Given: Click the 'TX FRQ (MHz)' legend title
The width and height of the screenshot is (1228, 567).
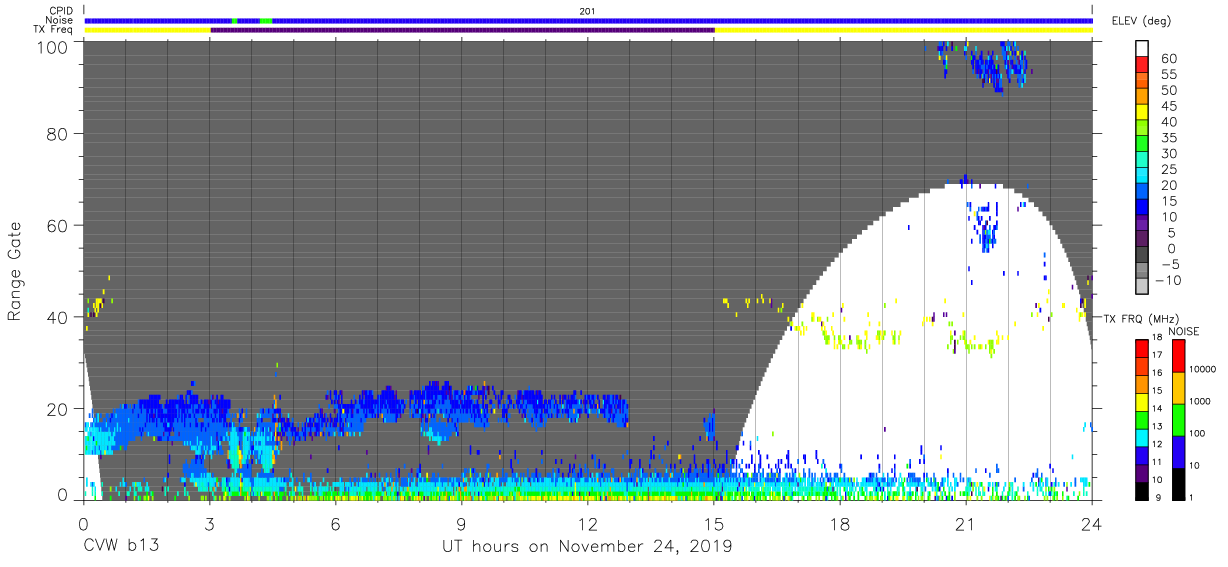Looking at the screenshot, I should point(1140,319).
